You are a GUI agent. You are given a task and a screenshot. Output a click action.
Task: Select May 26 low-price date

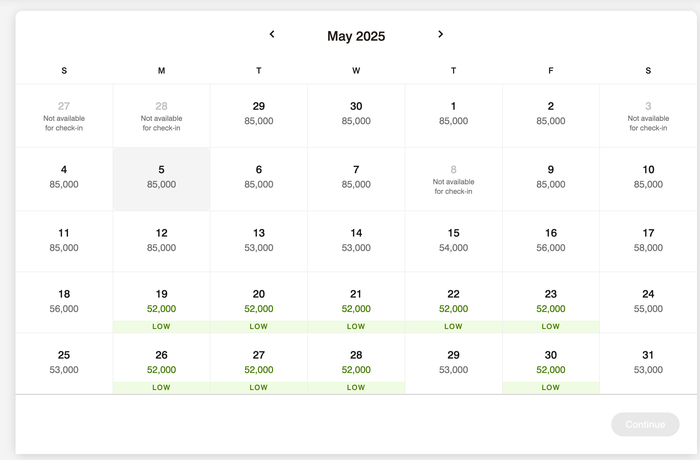coord(162,364)
